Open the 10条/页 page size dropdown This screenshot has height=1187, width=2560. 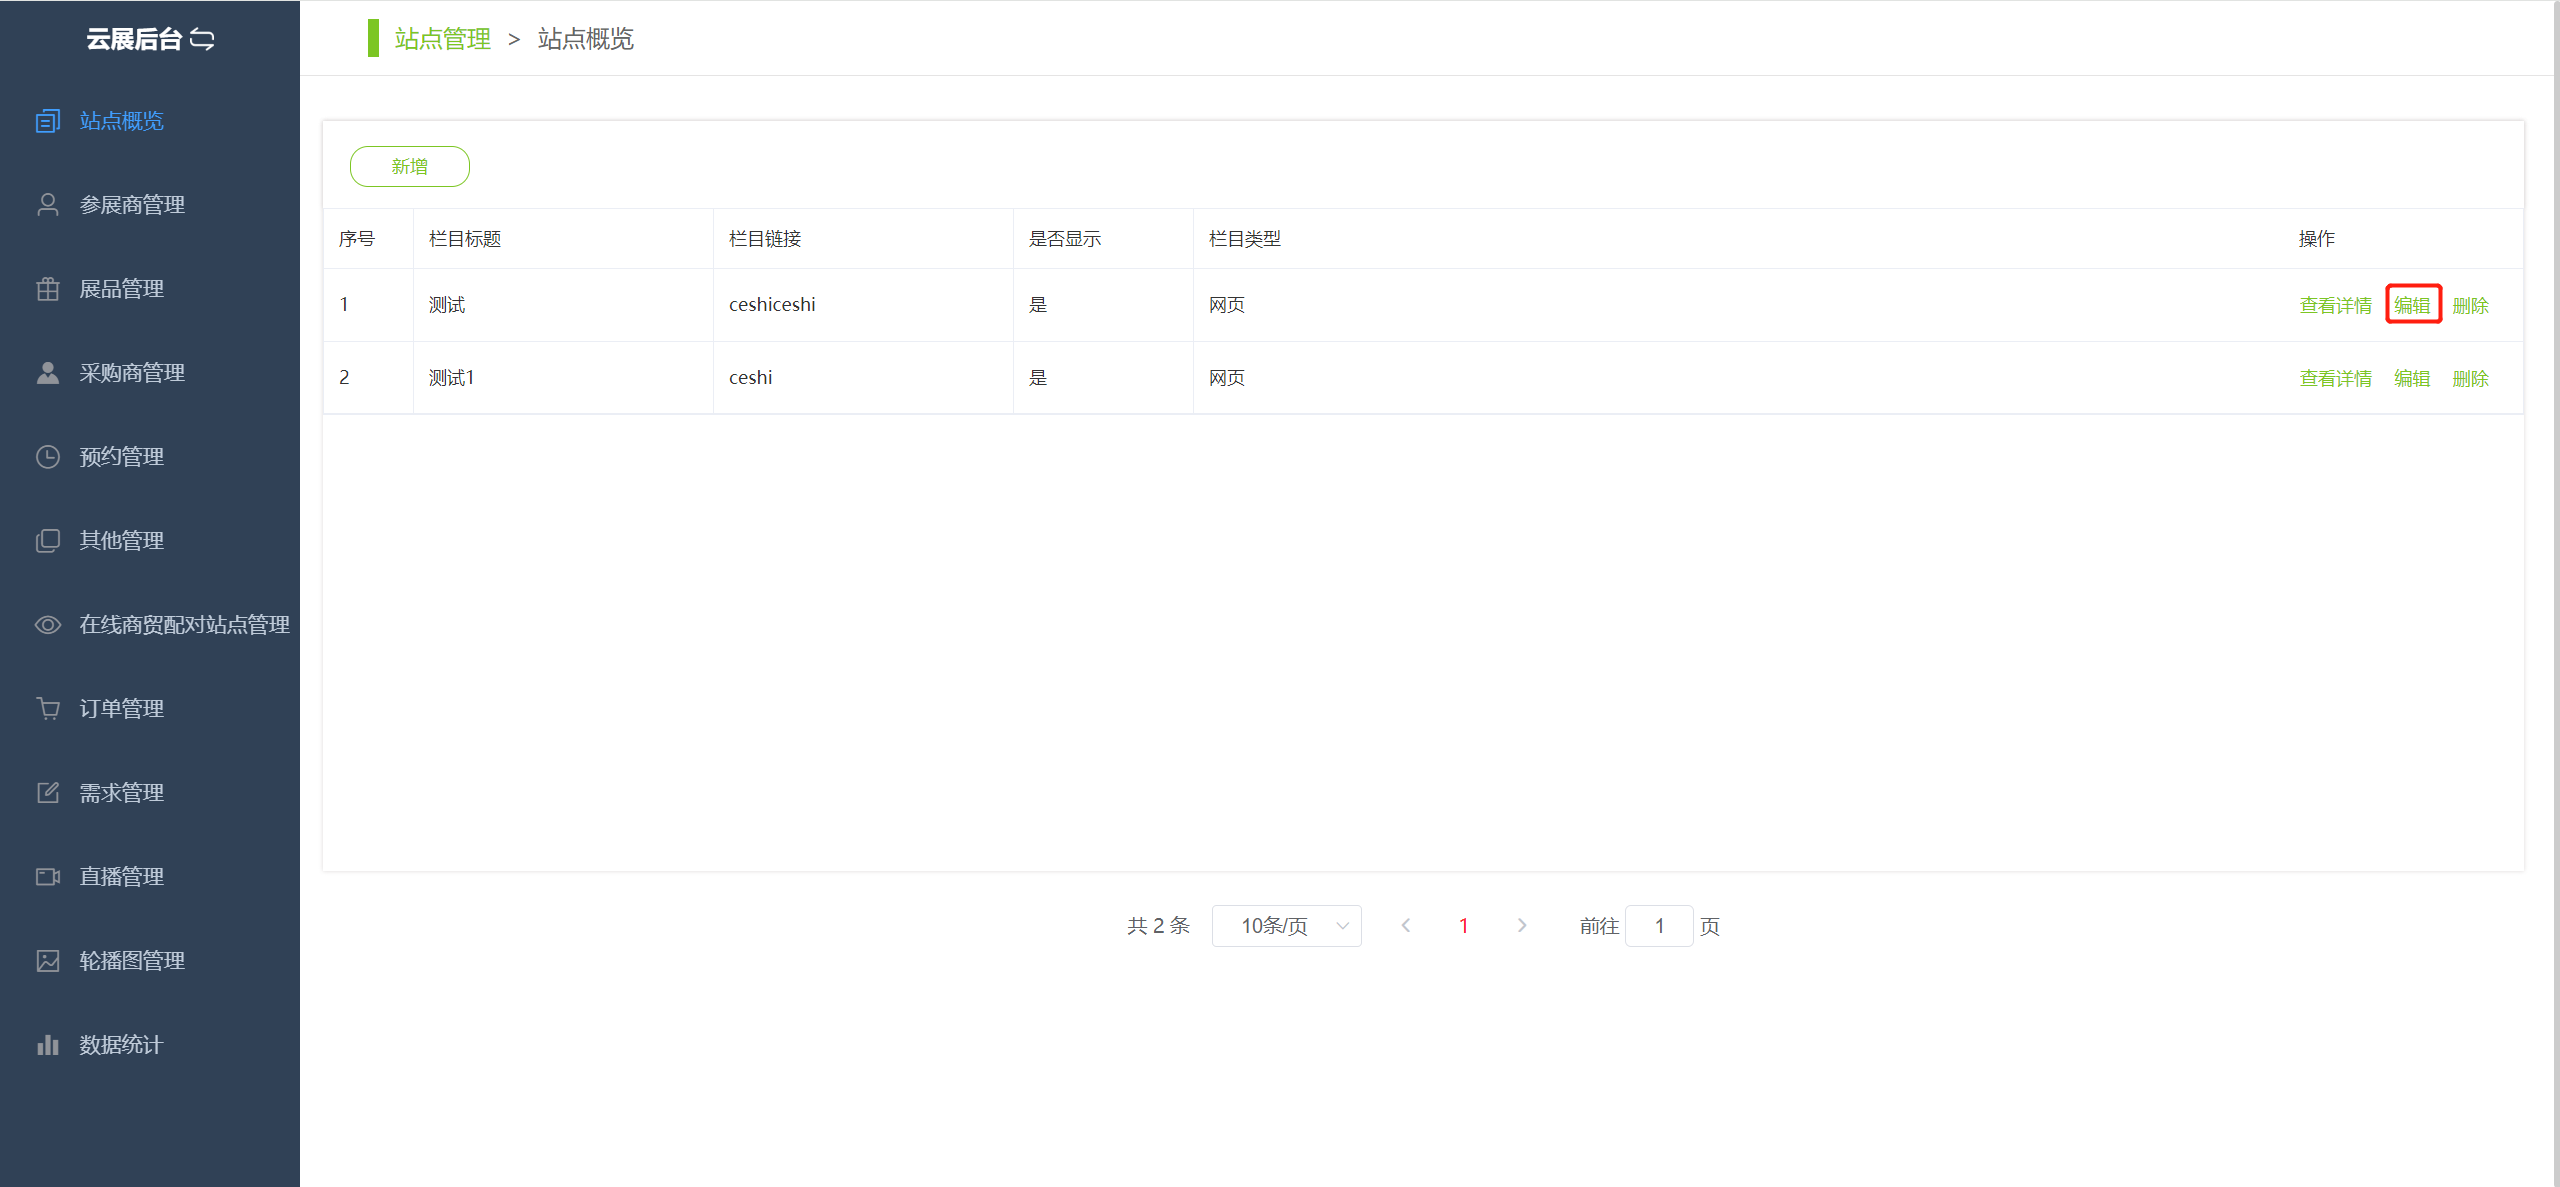[1286, 926]
